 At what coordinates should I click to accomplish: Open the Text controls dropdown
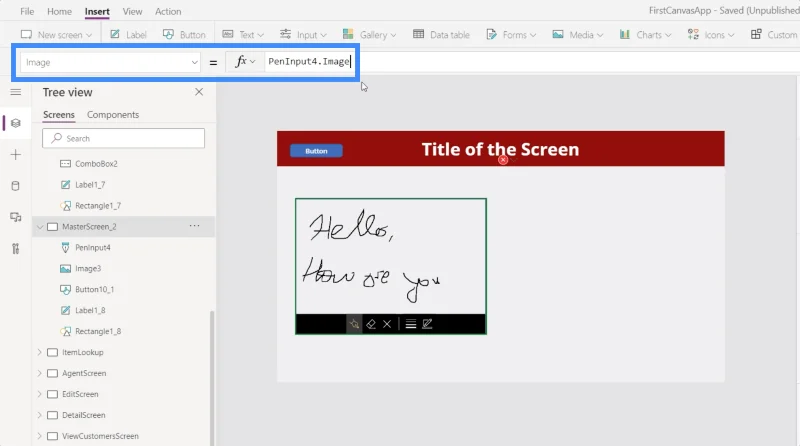click(x=243, y=35)
